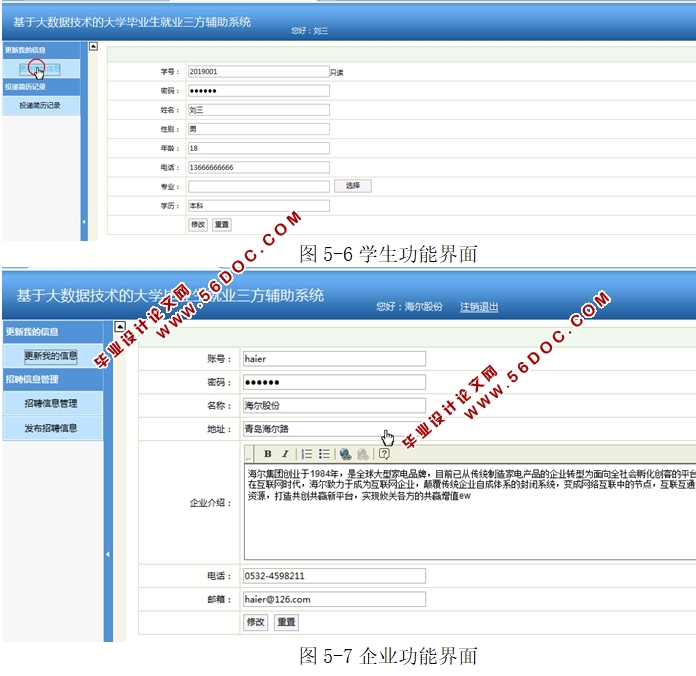Image resolution: width=696 pixels, height=676 pixels.
Task: Insert bulleted list in editor toolbar
Action: pyautogui.click(x=324, y=454)
